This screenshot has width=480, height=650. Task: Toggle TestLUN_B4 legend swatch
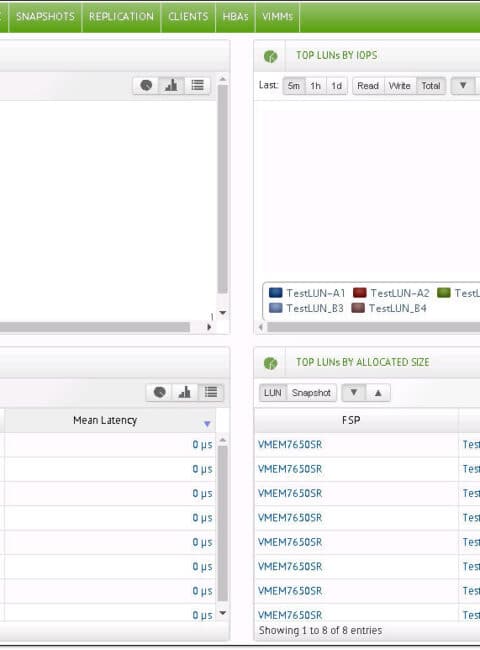click(358, 308)
